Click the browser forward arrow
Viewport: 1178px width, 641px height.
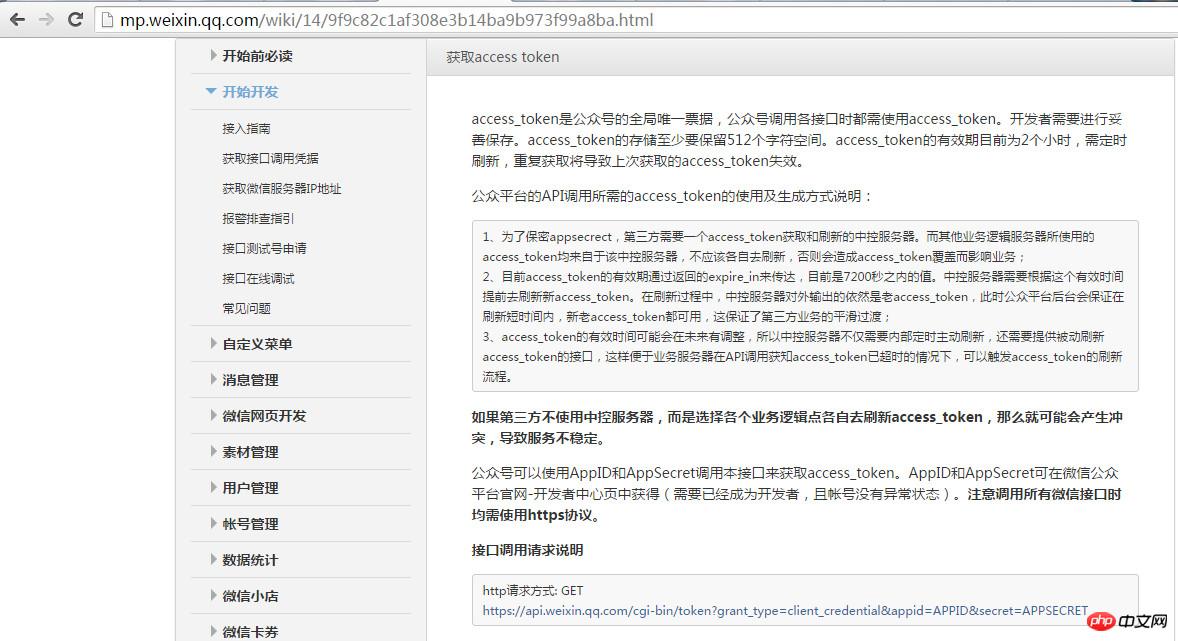coord(44,17)
